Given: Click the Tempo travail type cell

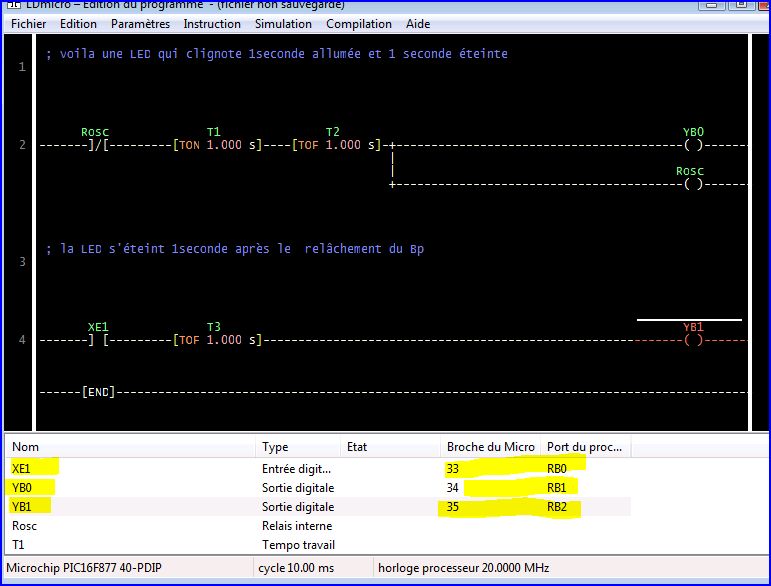Looking at the screenshot, I should [298, 545].
